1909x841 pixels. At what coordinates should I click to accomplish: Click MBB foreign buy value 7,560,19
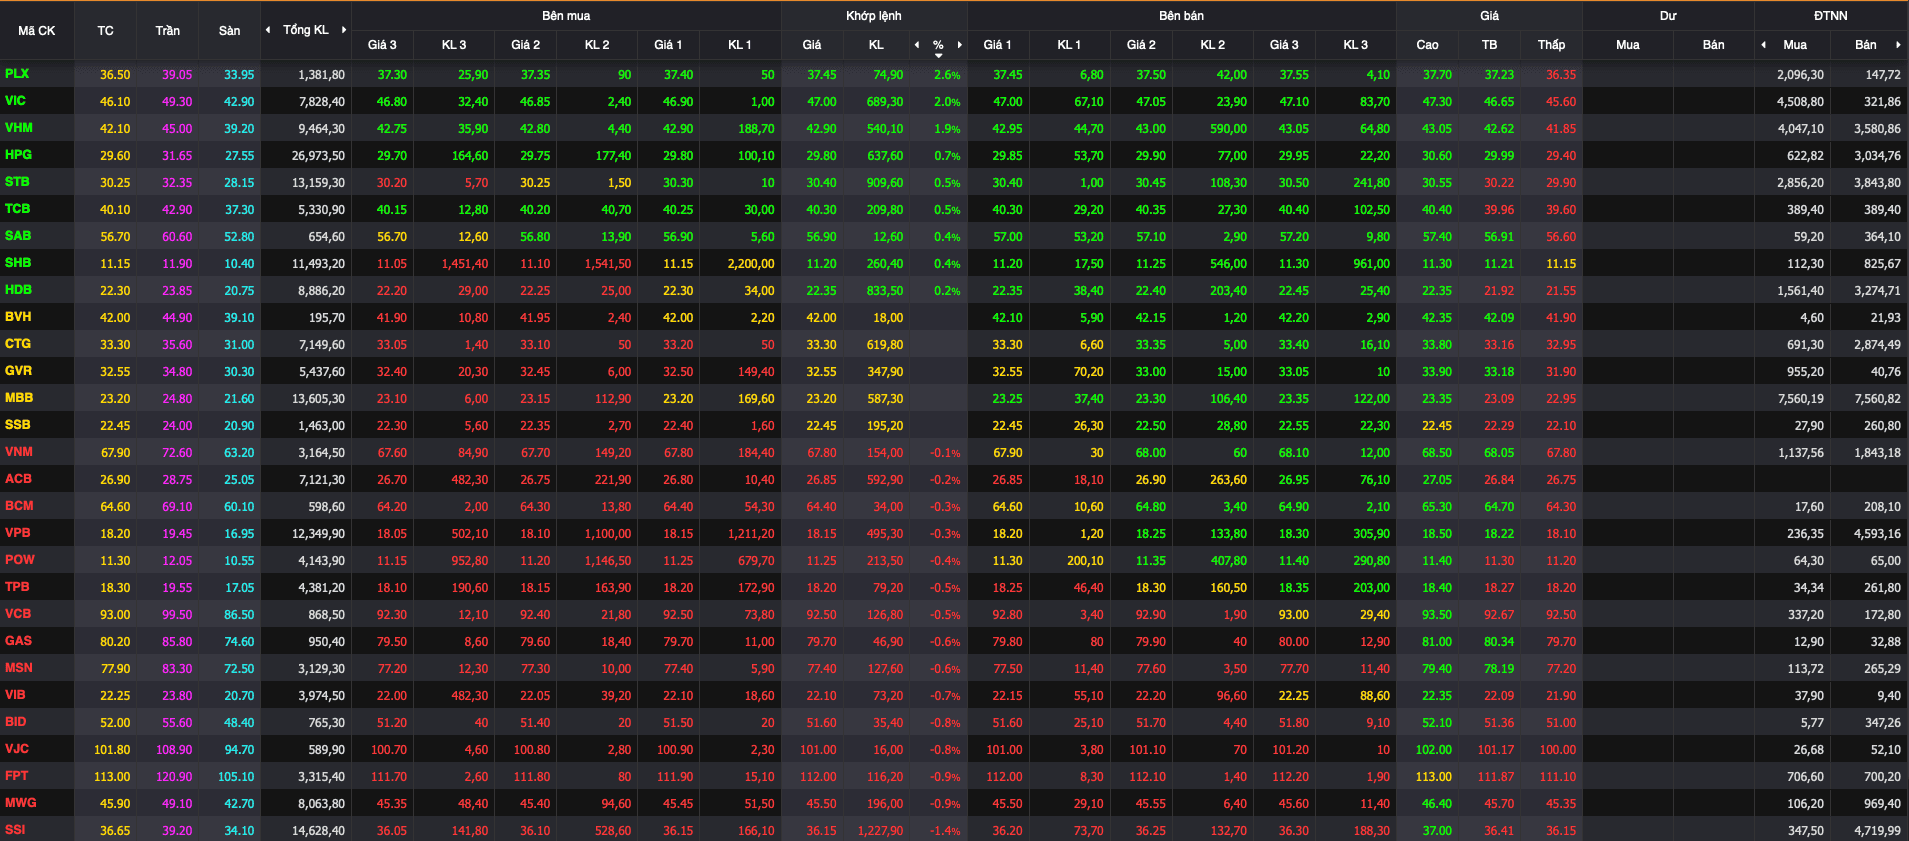tap(1801, 399)
